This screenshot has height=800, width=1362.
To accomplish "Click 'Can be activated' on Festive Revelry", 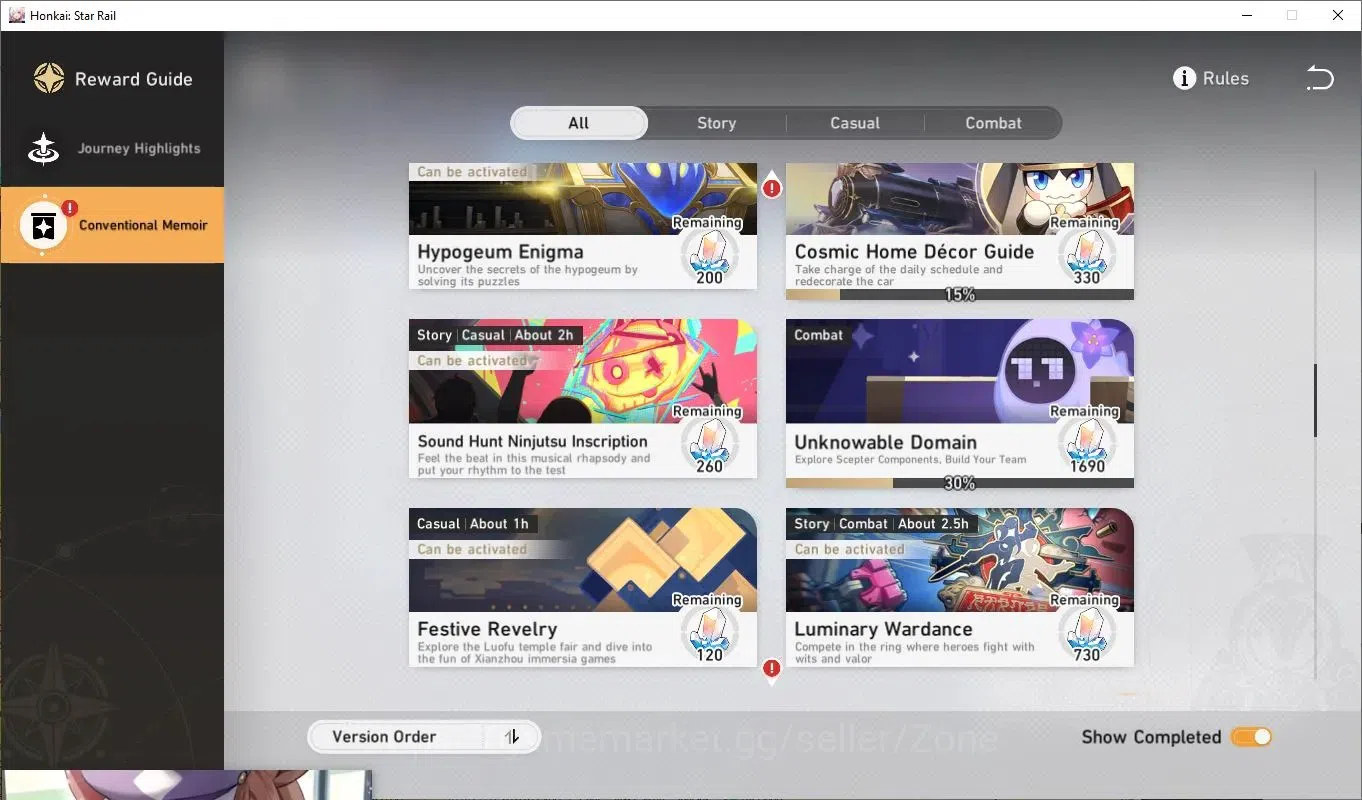I will [x=472, y=549].
